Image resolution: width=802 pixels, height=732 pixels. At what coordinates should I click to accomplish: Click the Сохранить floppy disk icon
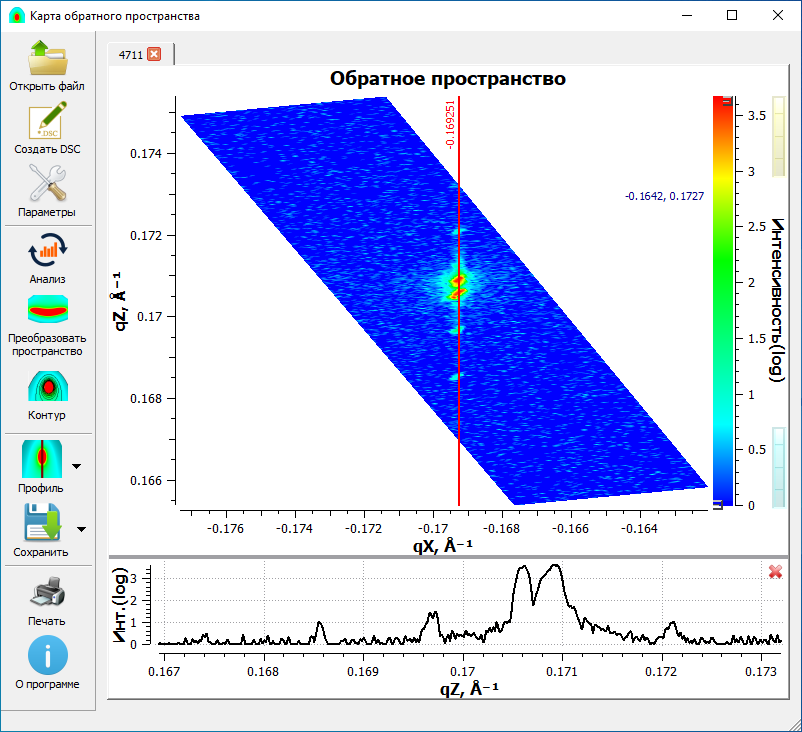(42, 523)
